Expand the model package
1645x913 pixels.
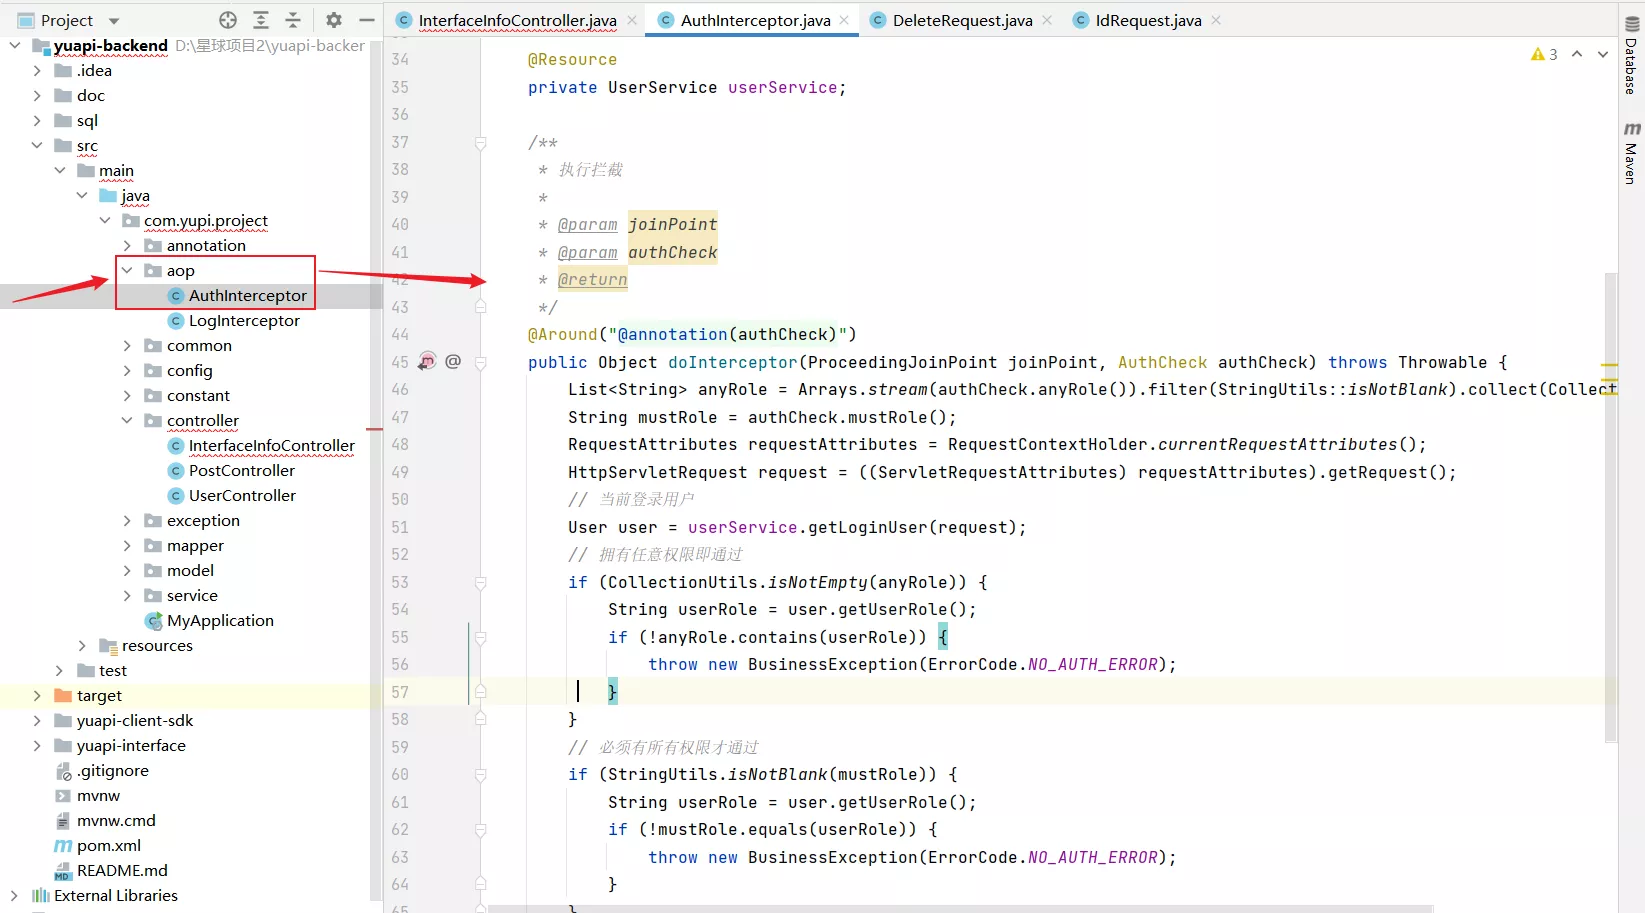(x=127, y=570)
